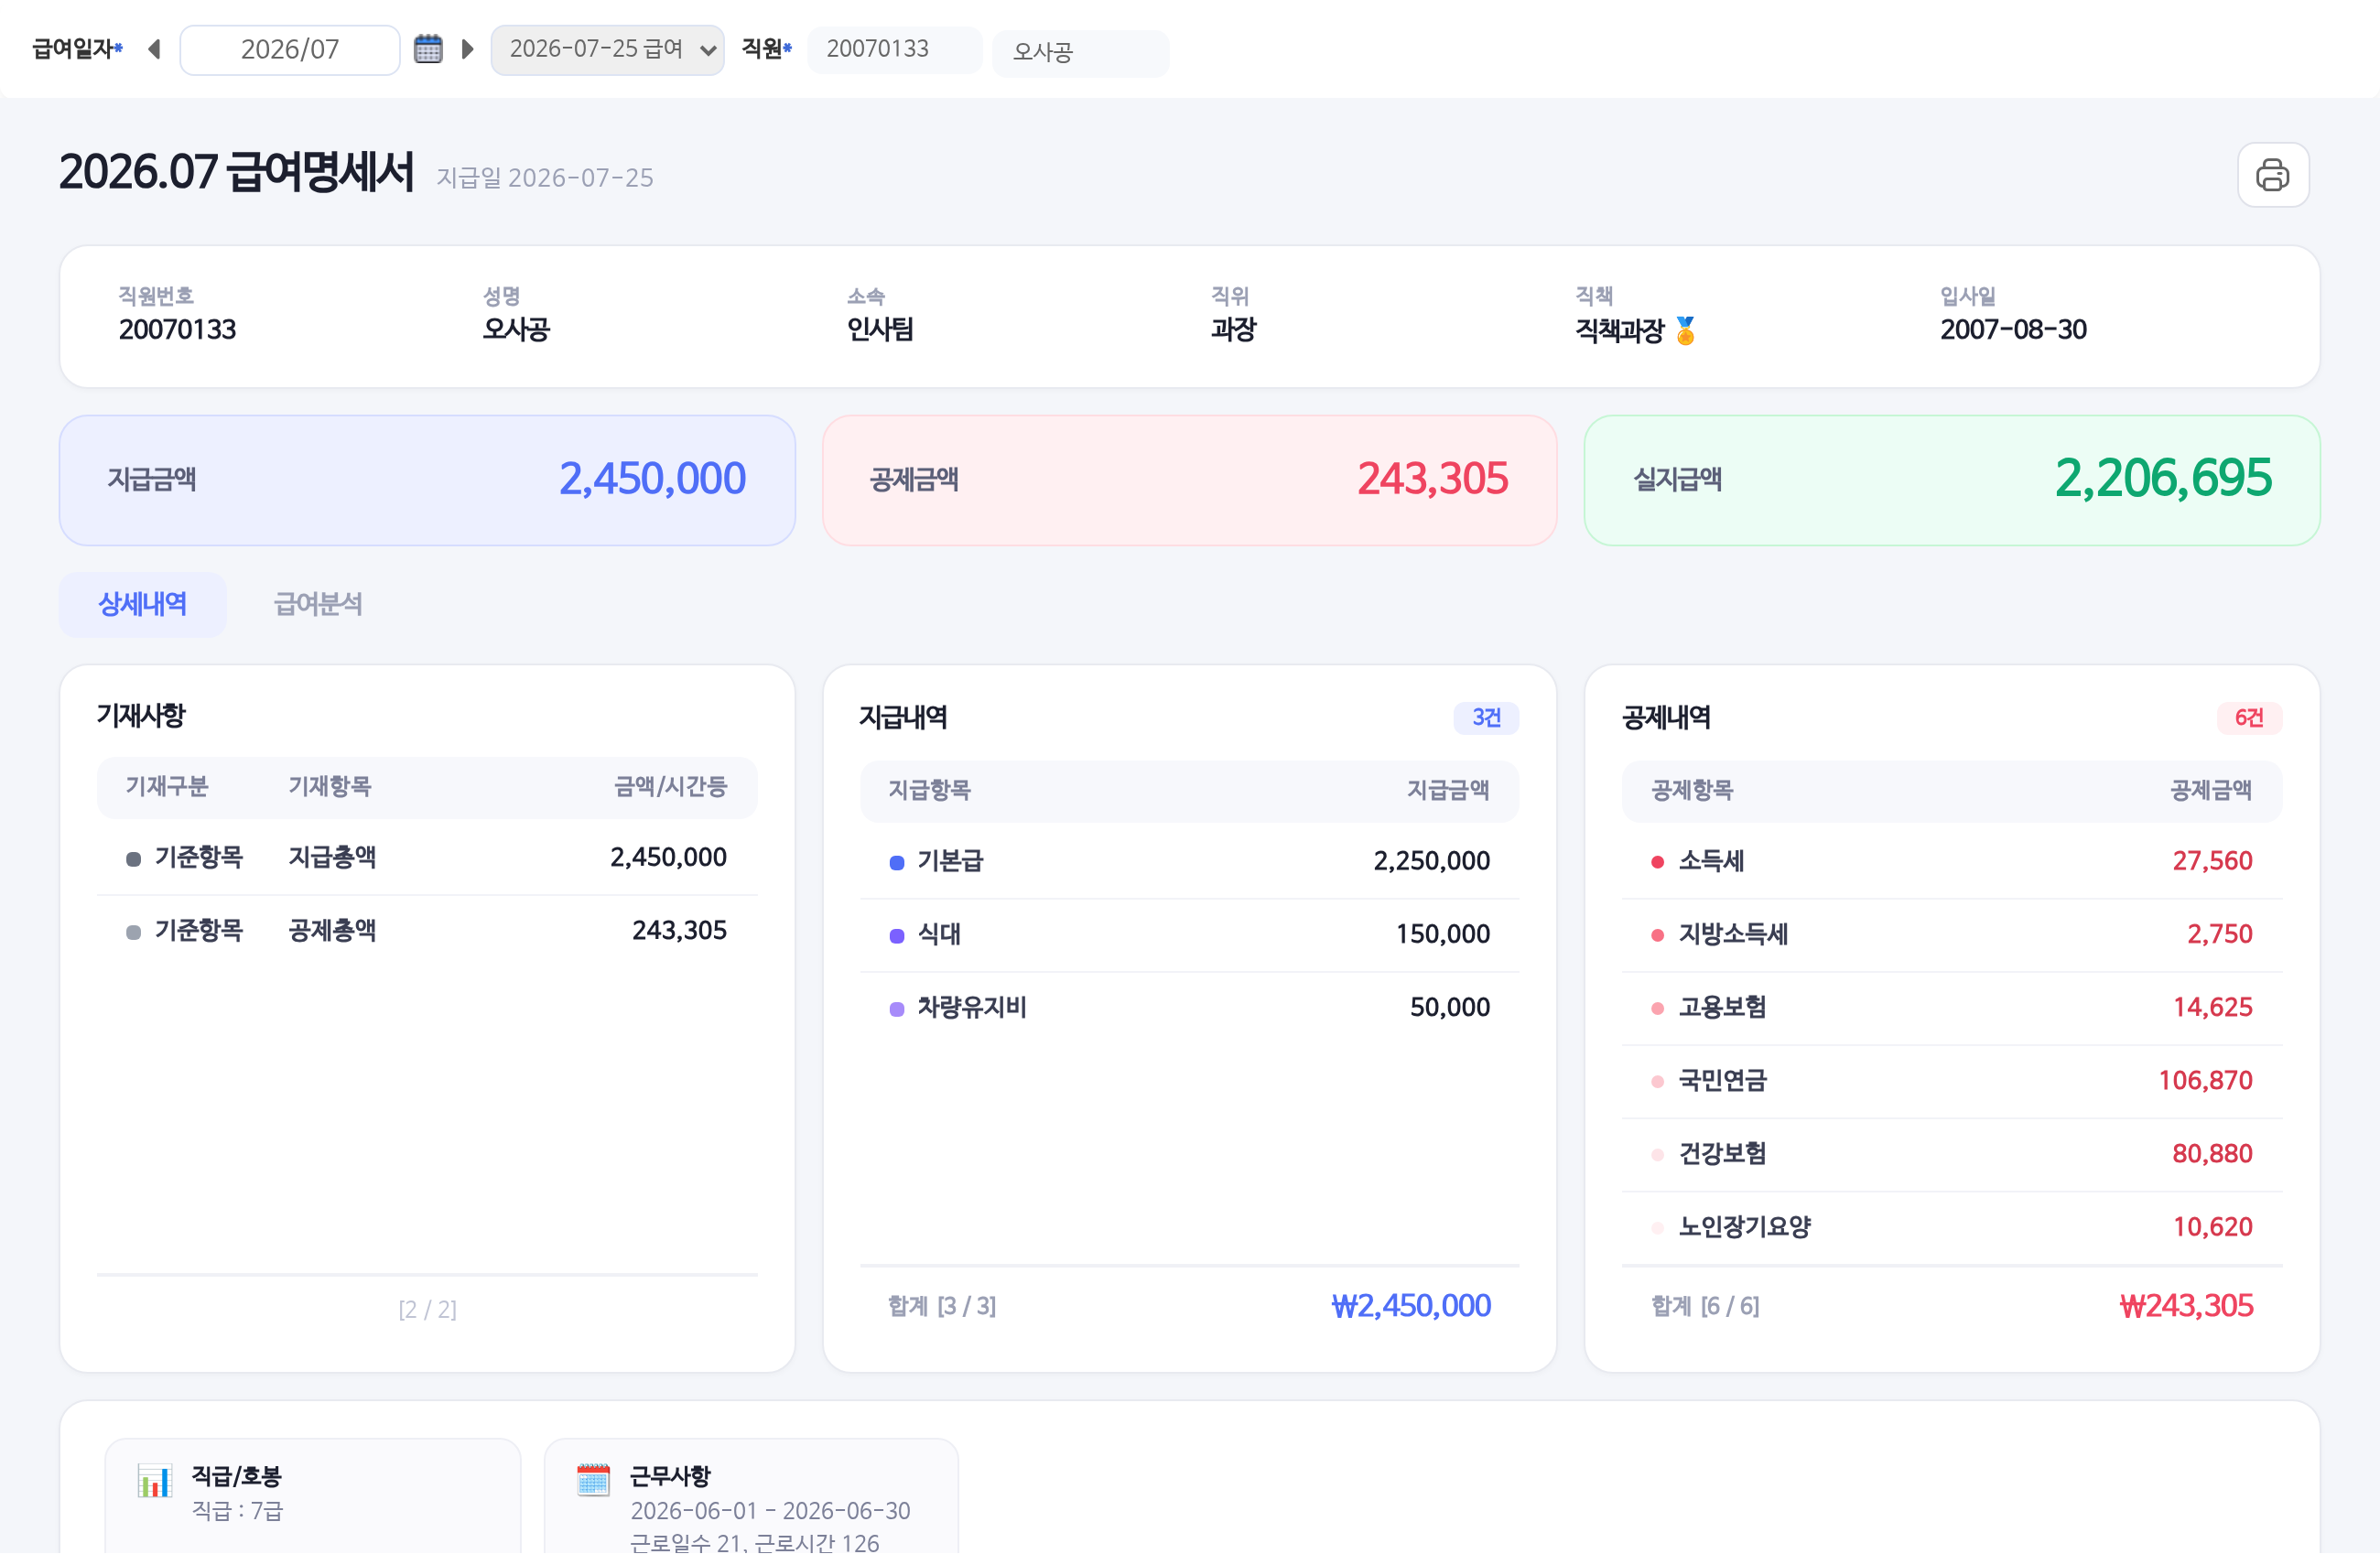Click the 6건 badge in 공제내역

[x=2249, y=718]
